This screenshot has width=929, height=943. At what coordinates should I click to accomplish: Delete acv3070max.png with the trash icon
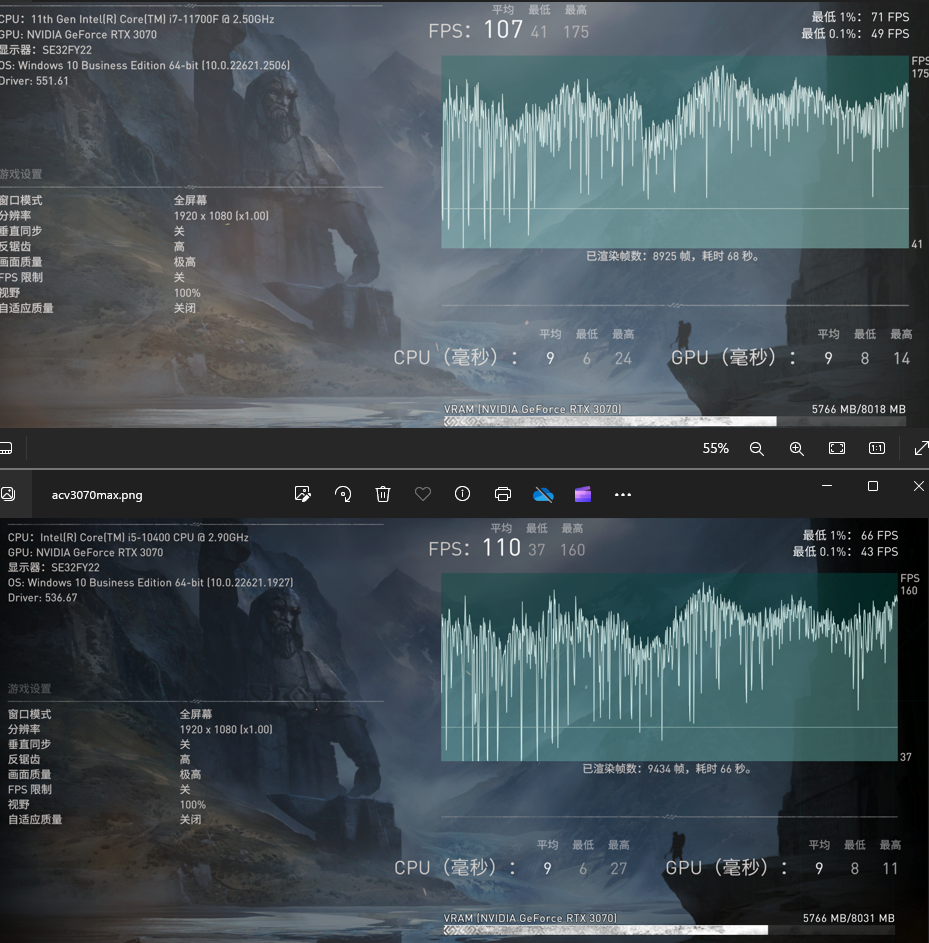pyautogui.click(x=383, y=494)
